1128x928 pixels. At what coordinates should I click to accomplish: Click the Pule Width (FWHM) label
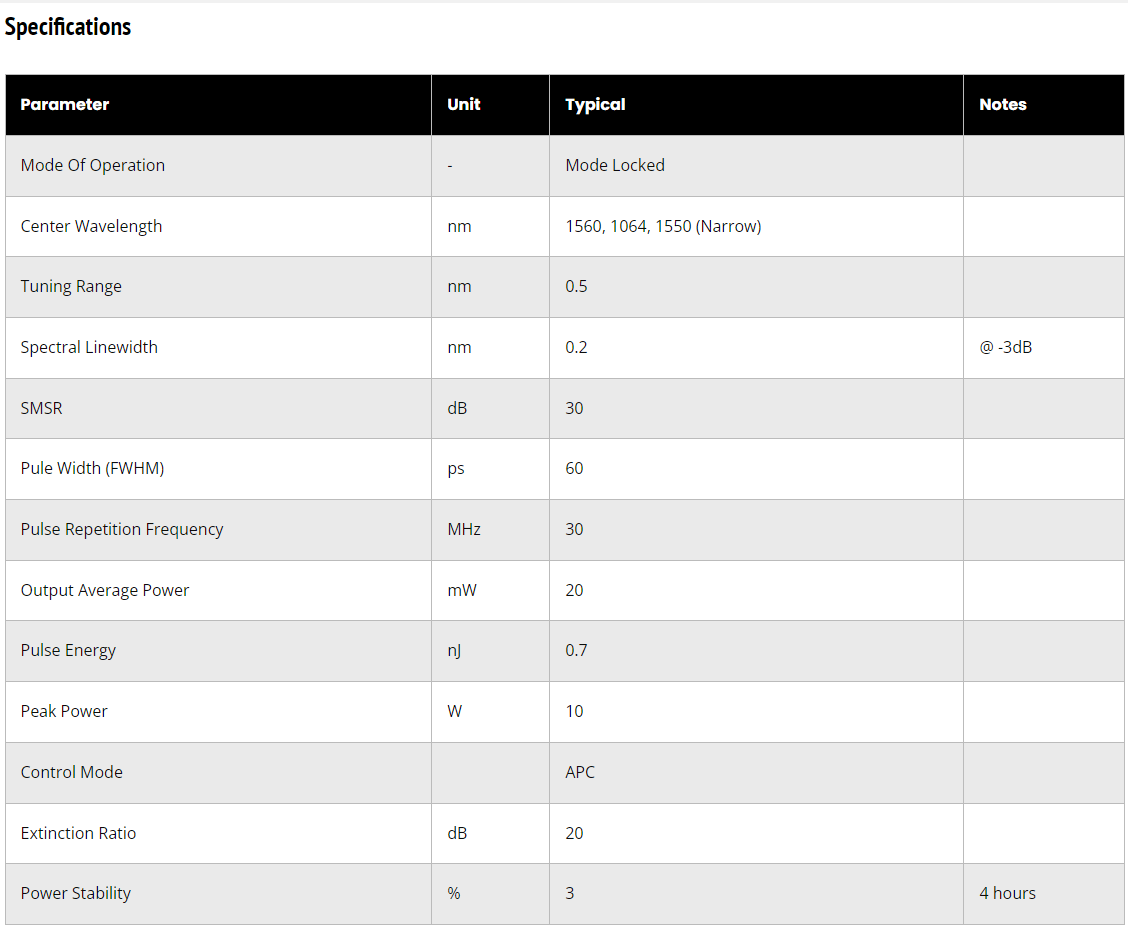pos(92,468)
